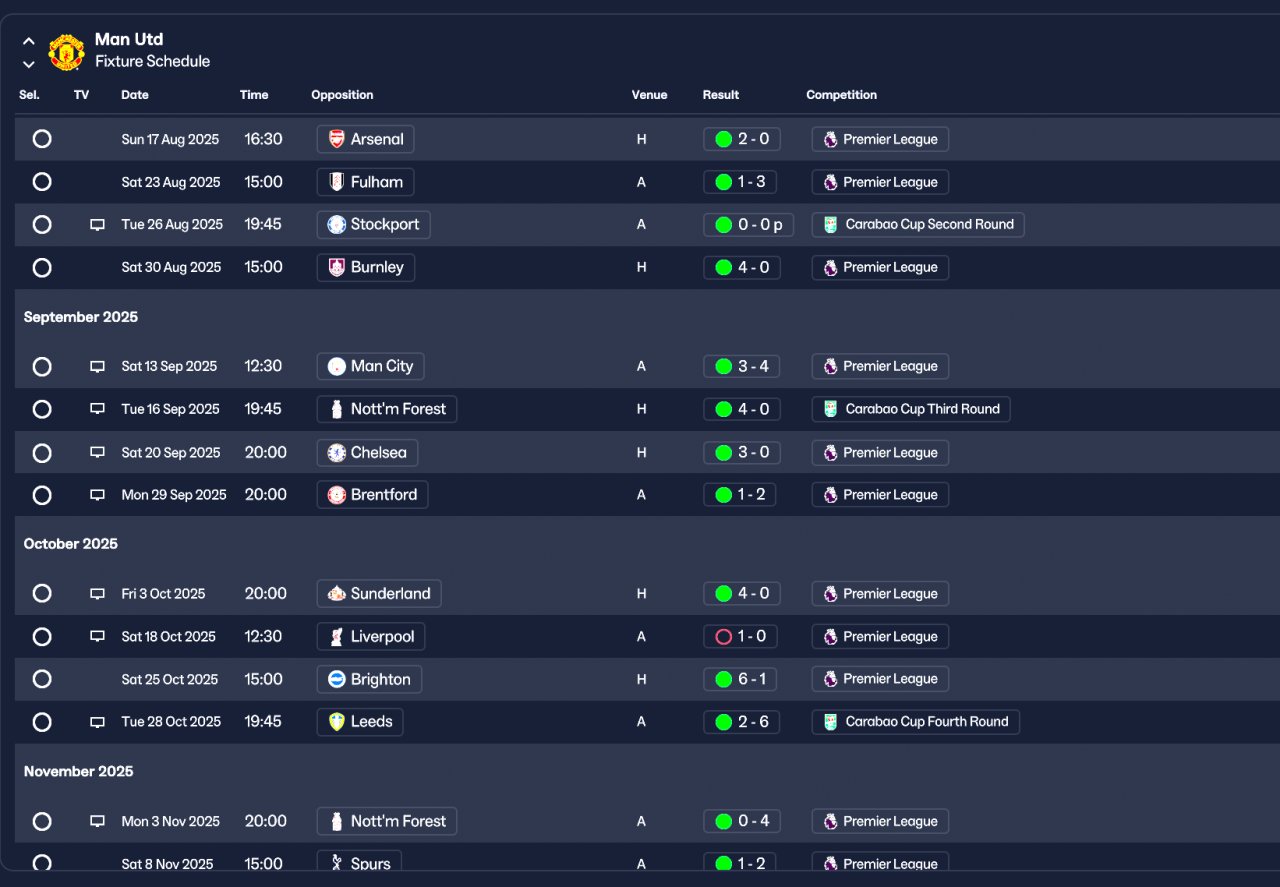Click TV icon on Chelsea row
The height and width of the screenshot is (887, 1280).
97,453
